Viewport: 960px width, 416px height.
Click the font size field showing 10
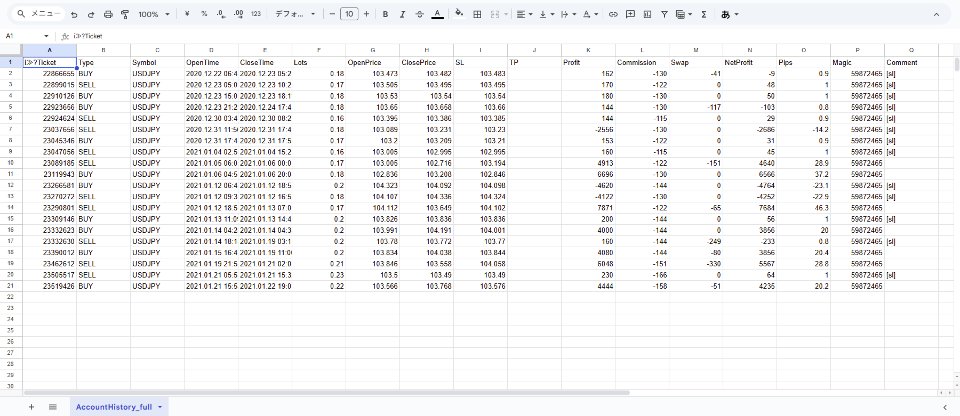[x=349, y=14]
